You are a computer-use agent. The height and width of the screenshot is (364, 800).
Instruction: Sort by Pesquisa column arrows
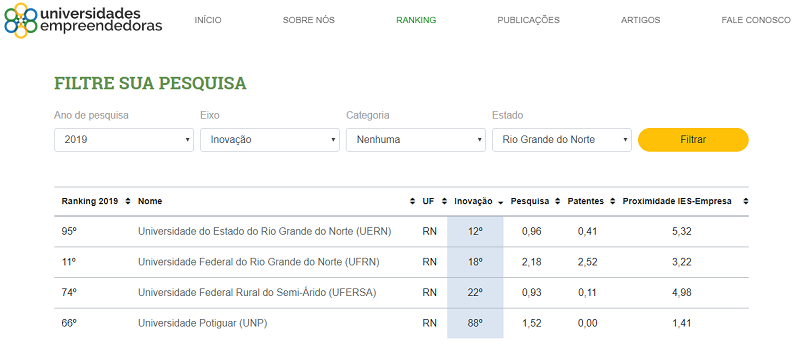pyautogui.click(x=557, y=201)
